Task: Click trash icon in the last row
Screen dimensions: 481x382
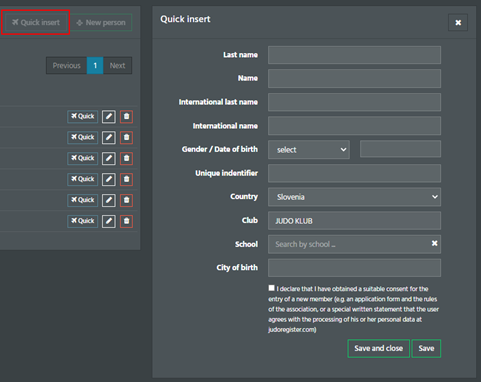Action: 126,221
